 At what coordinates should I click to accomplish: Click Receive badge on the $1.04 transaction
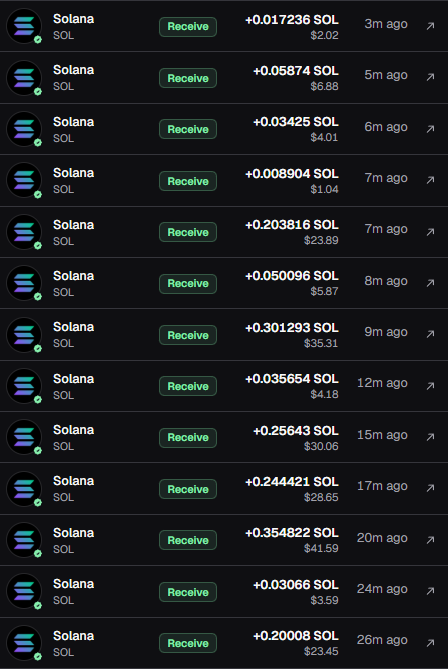pyautogui.click(x=188, y=181)
